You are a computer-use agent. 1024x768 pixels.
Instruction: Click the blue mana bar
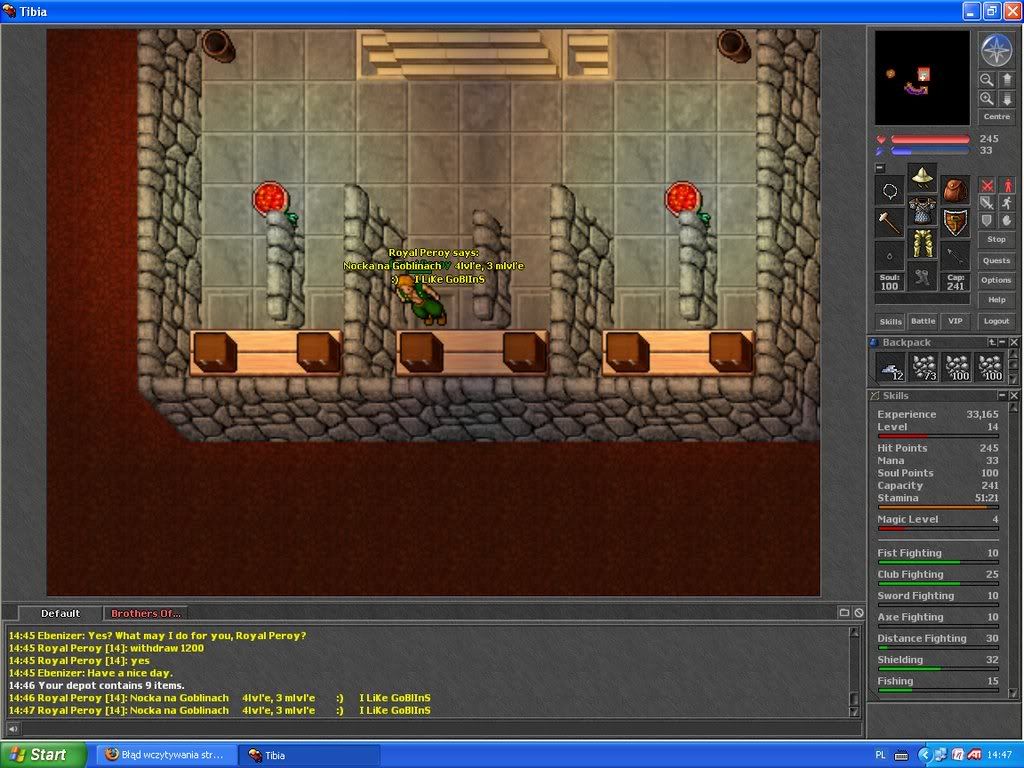[931, 151]
